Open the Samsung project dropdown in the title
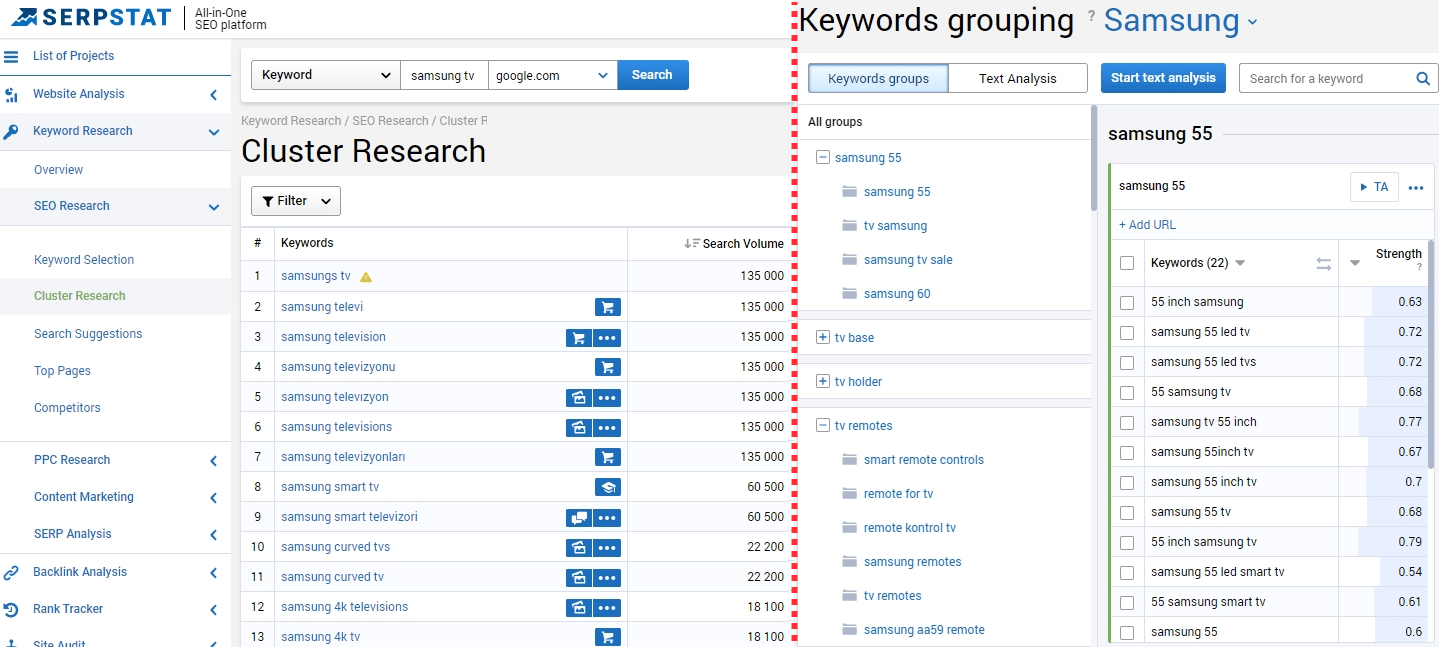The width and height of the screenshot is (1439, 647). click(1181, 21)
